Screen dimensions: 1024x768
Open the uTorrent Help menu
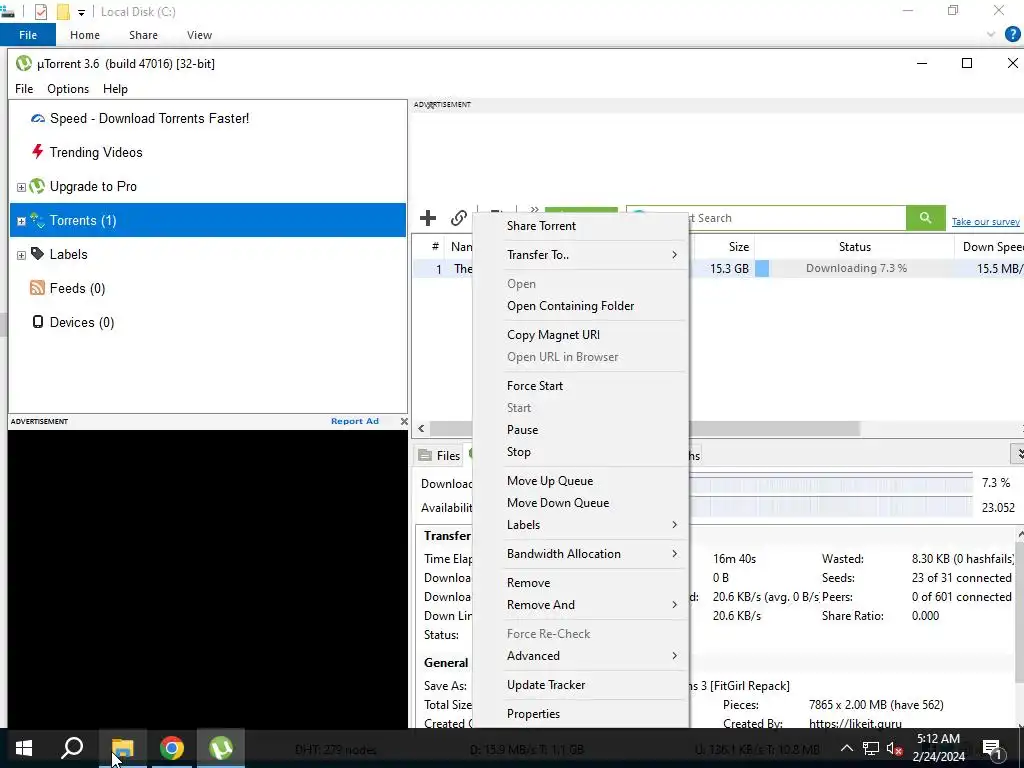coord(115,89)
